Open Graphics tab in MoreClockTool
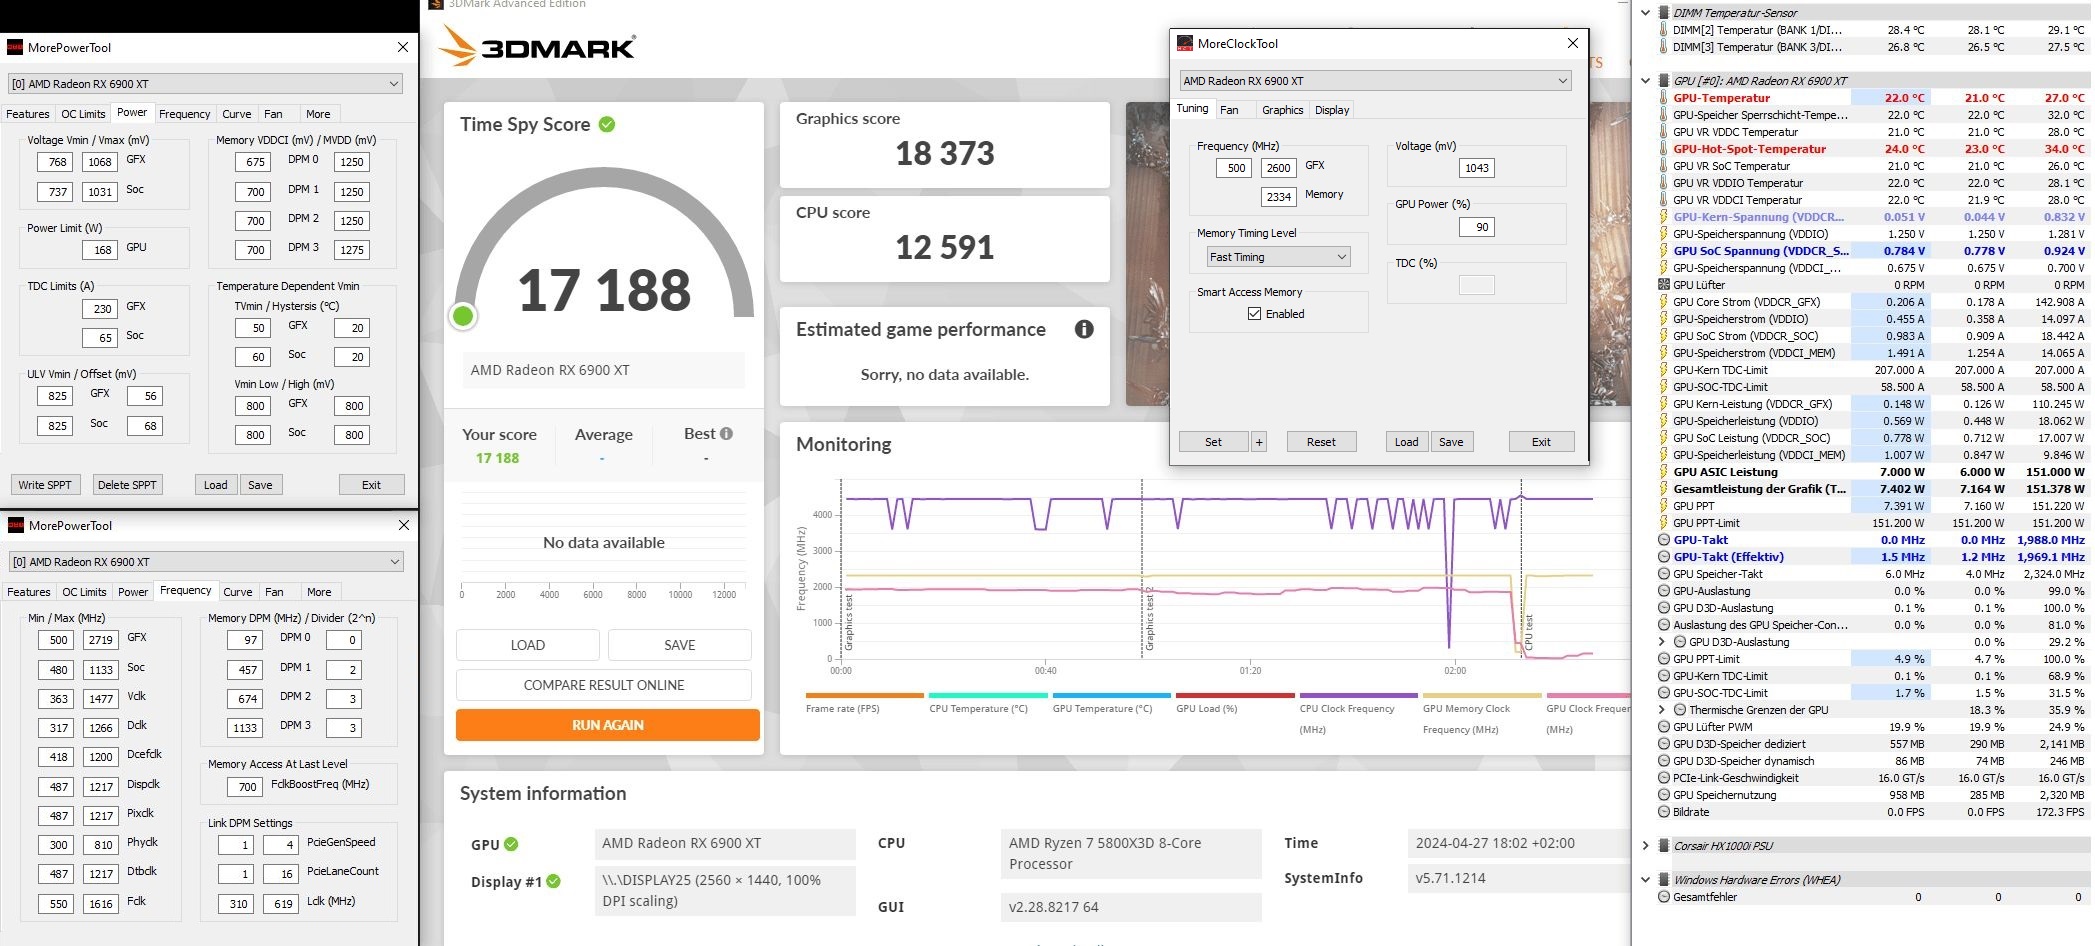The image size is (2095, 946). tap(1282, 110)
